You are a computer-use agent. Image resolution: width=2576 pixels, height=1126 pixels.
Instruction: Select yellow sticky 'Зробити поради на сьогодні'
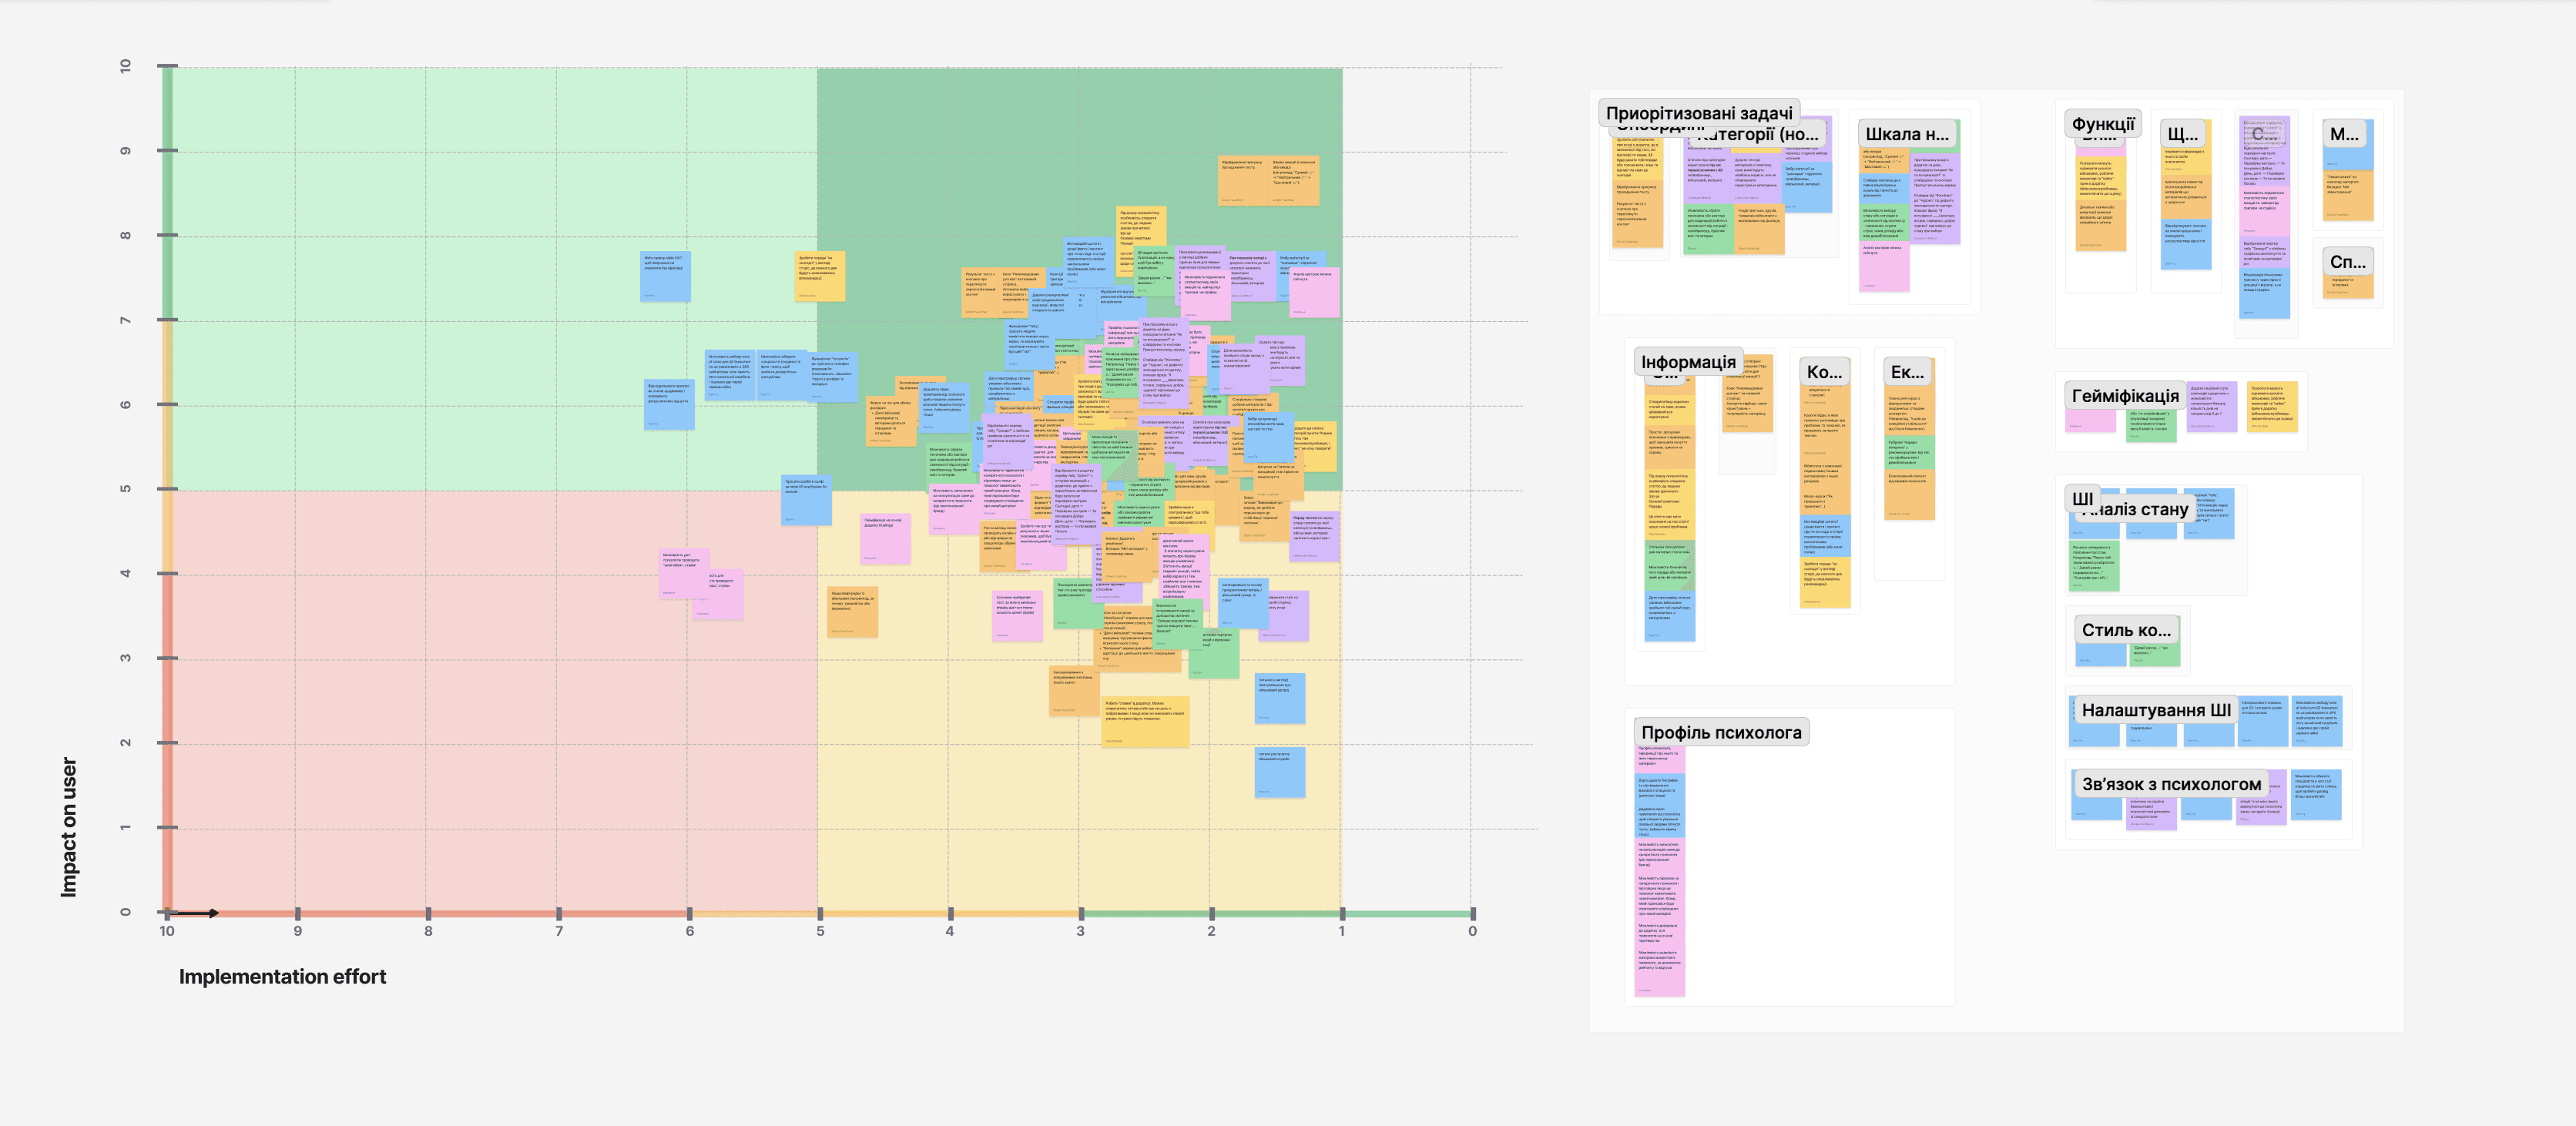coord(820,276)
